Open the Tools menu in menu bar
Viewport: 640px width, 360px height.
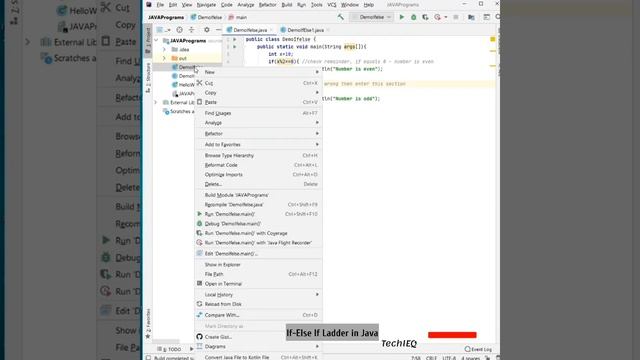(x=316, y=5)
